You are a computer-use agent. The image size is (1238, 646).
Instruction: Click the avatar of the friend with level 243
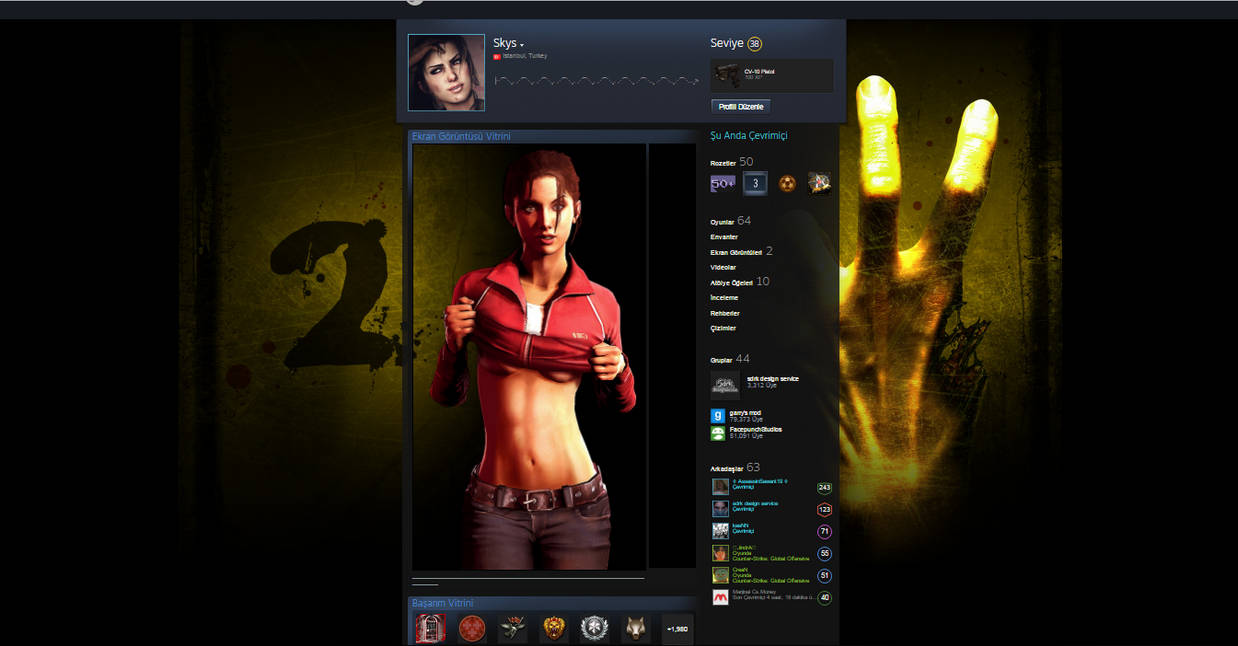tap(720, 487)
